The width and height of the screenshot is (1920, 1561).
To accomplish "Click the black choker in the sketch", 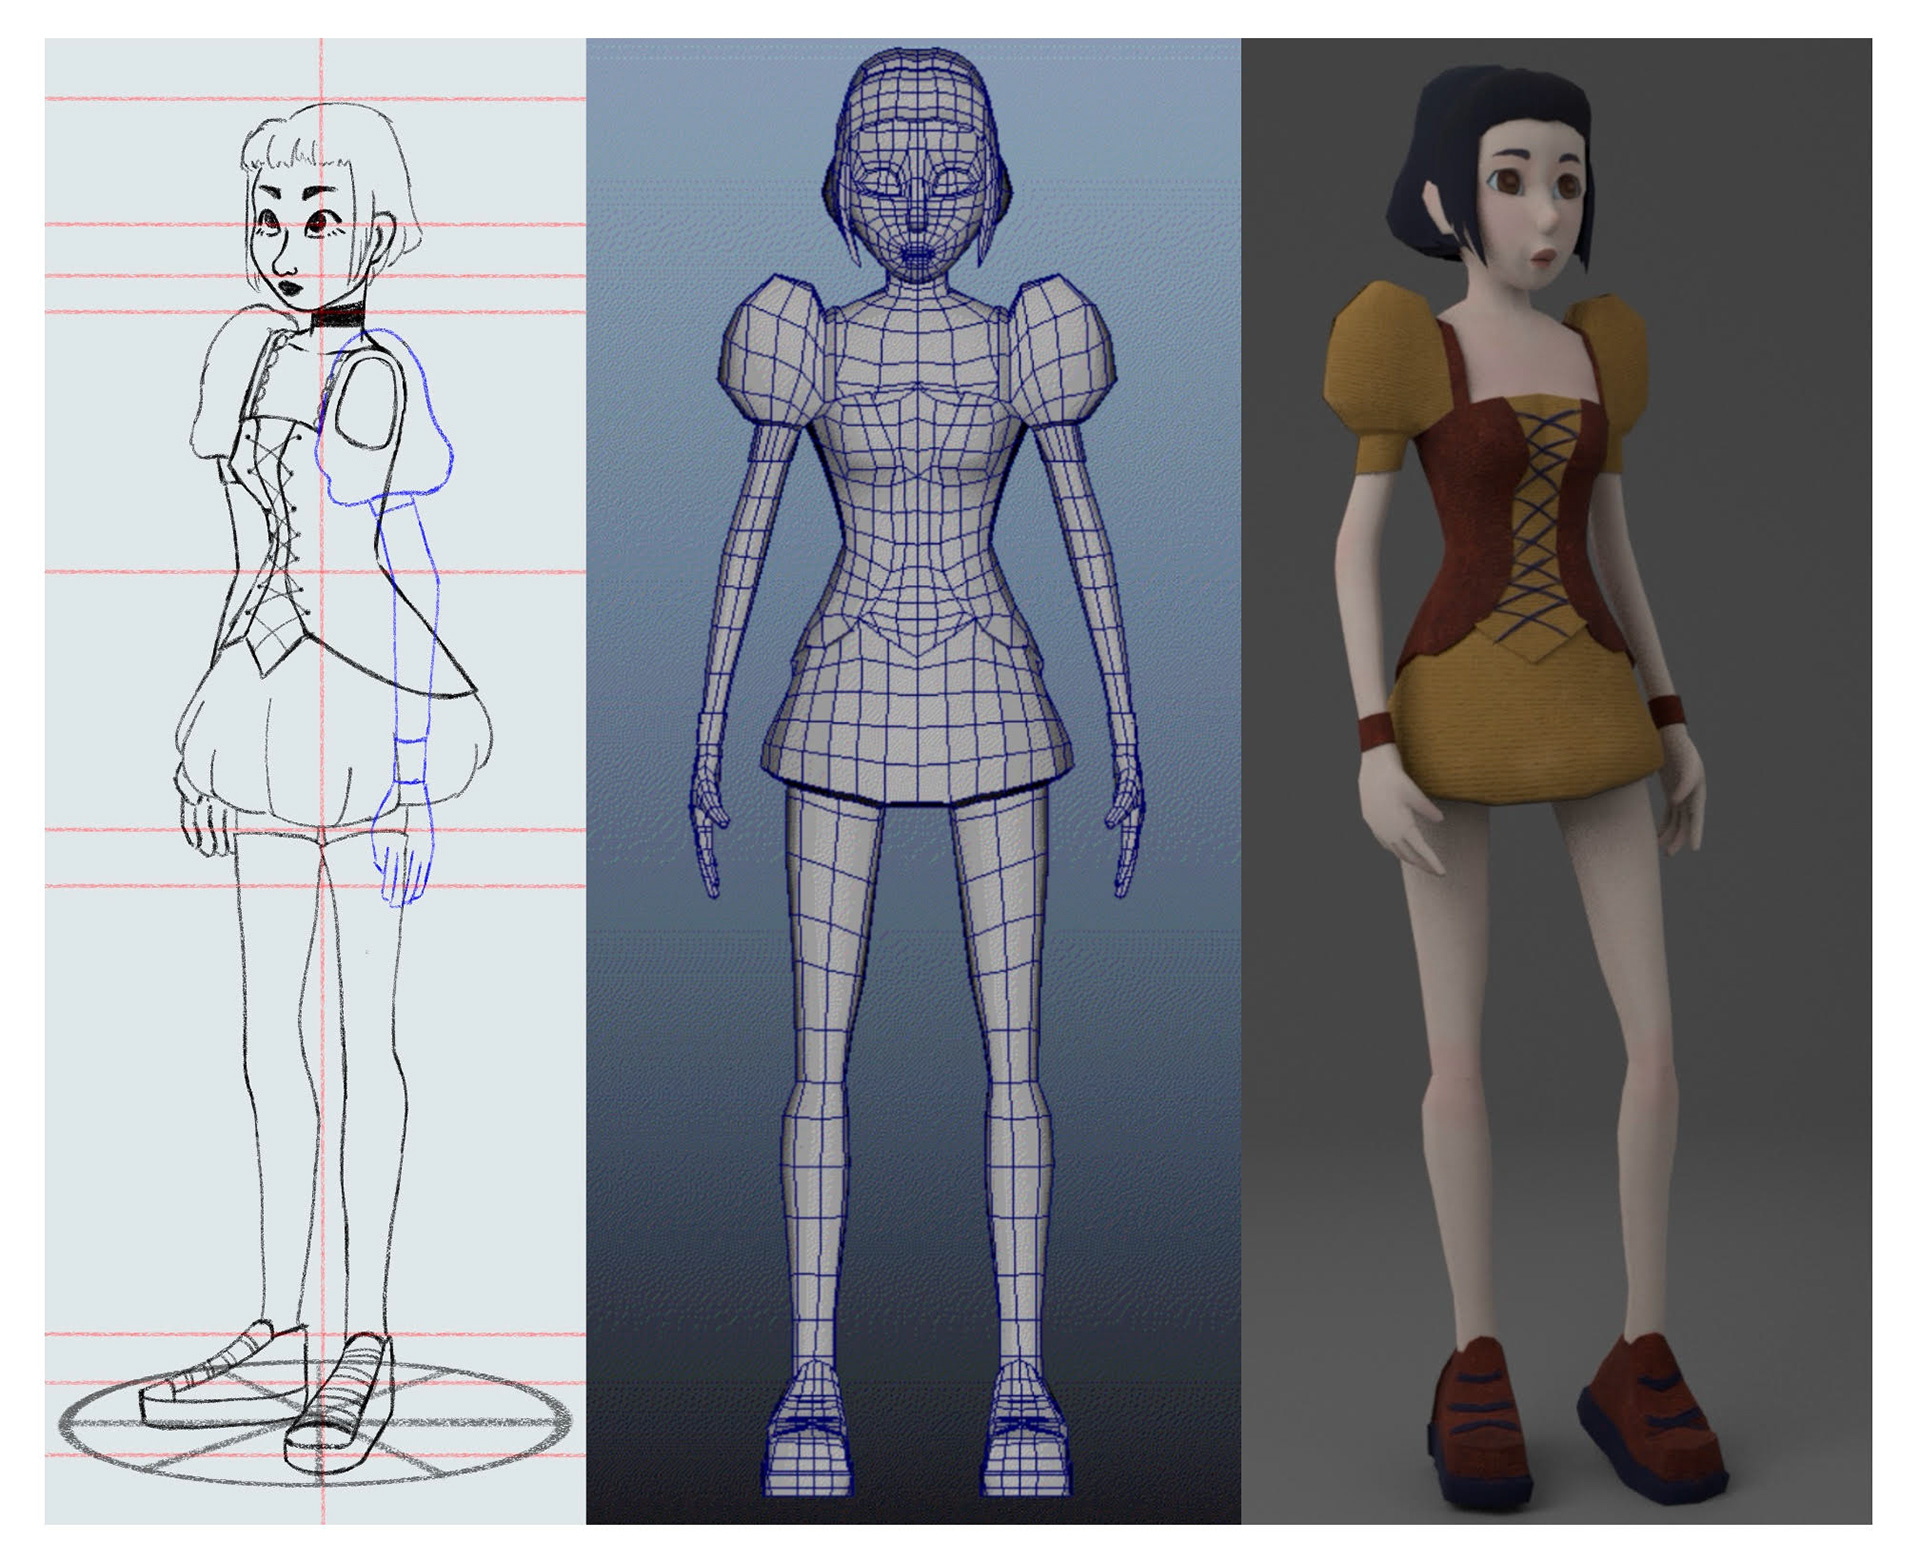I will pos(340,317).
